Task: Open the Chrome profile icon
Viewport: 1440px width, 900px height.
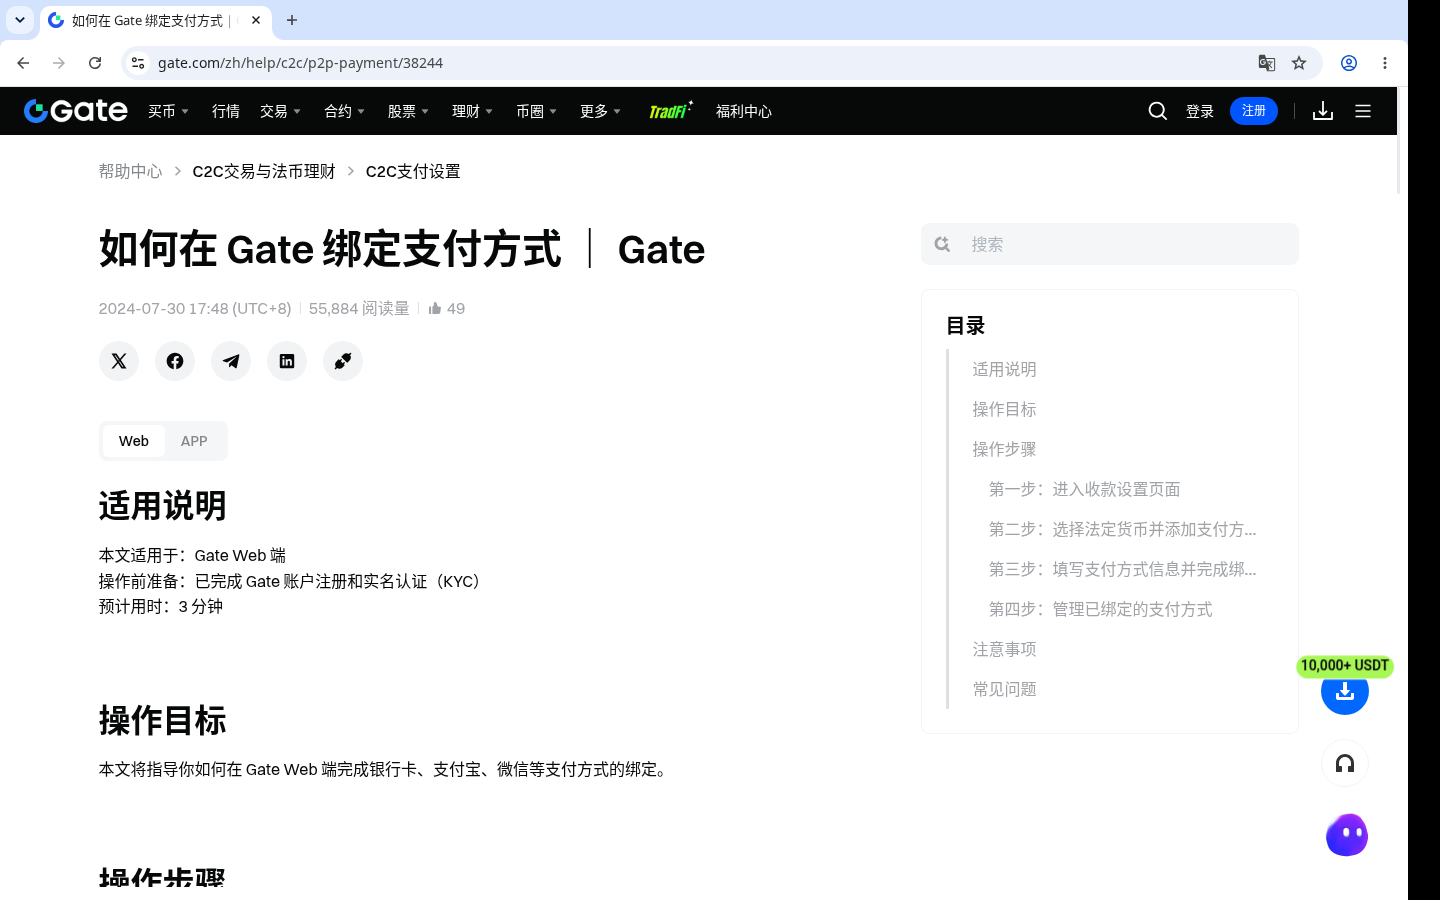Action: coord(1349,63)
